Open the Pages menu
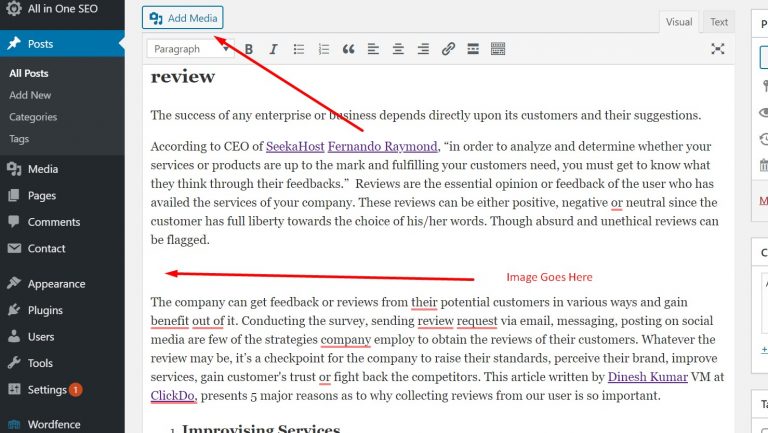The image size is (768, 433). (62, 195)
